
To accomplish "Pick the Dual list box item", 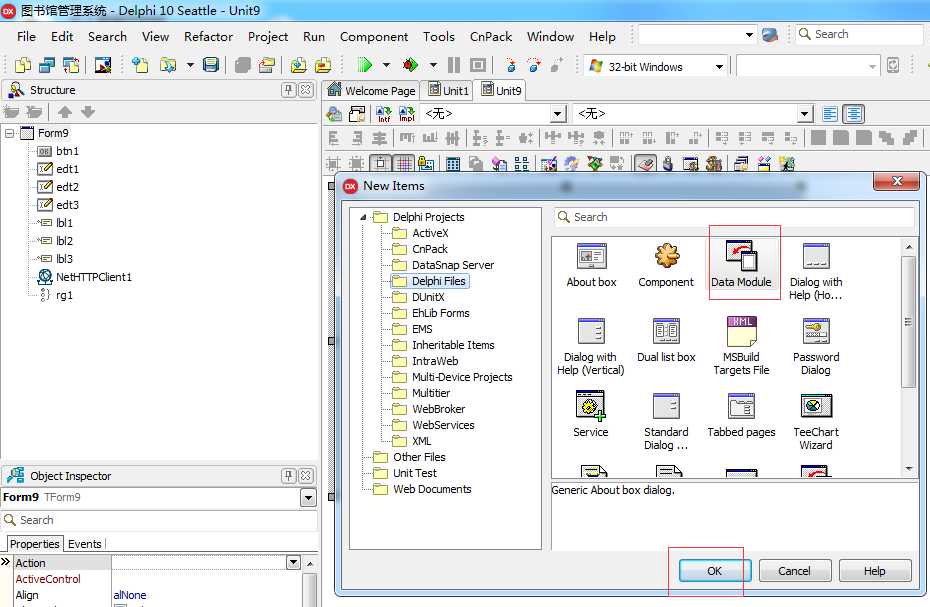I will (x=666, y=339).
